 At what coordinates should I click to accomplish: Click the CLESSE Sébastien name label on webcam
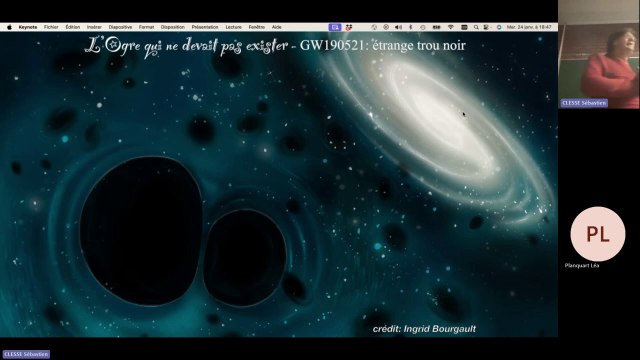[584, 103]
